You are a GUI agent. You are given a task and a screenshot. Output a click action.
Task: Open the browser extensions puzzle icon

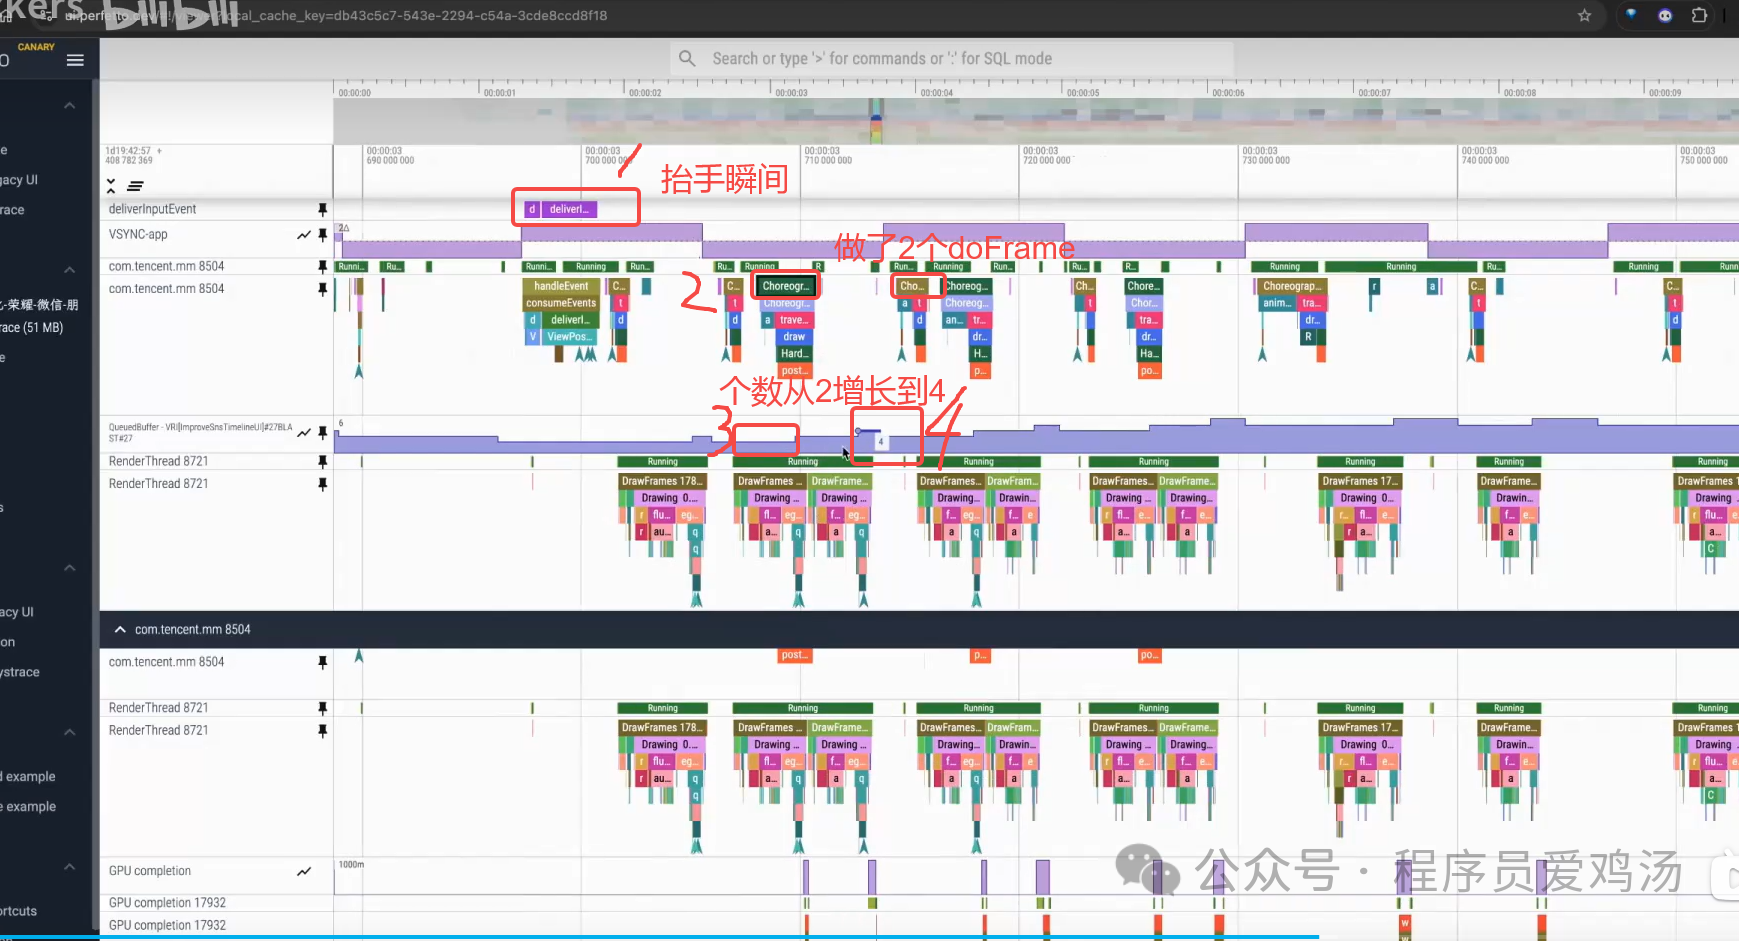click(x=1700, y=16)
